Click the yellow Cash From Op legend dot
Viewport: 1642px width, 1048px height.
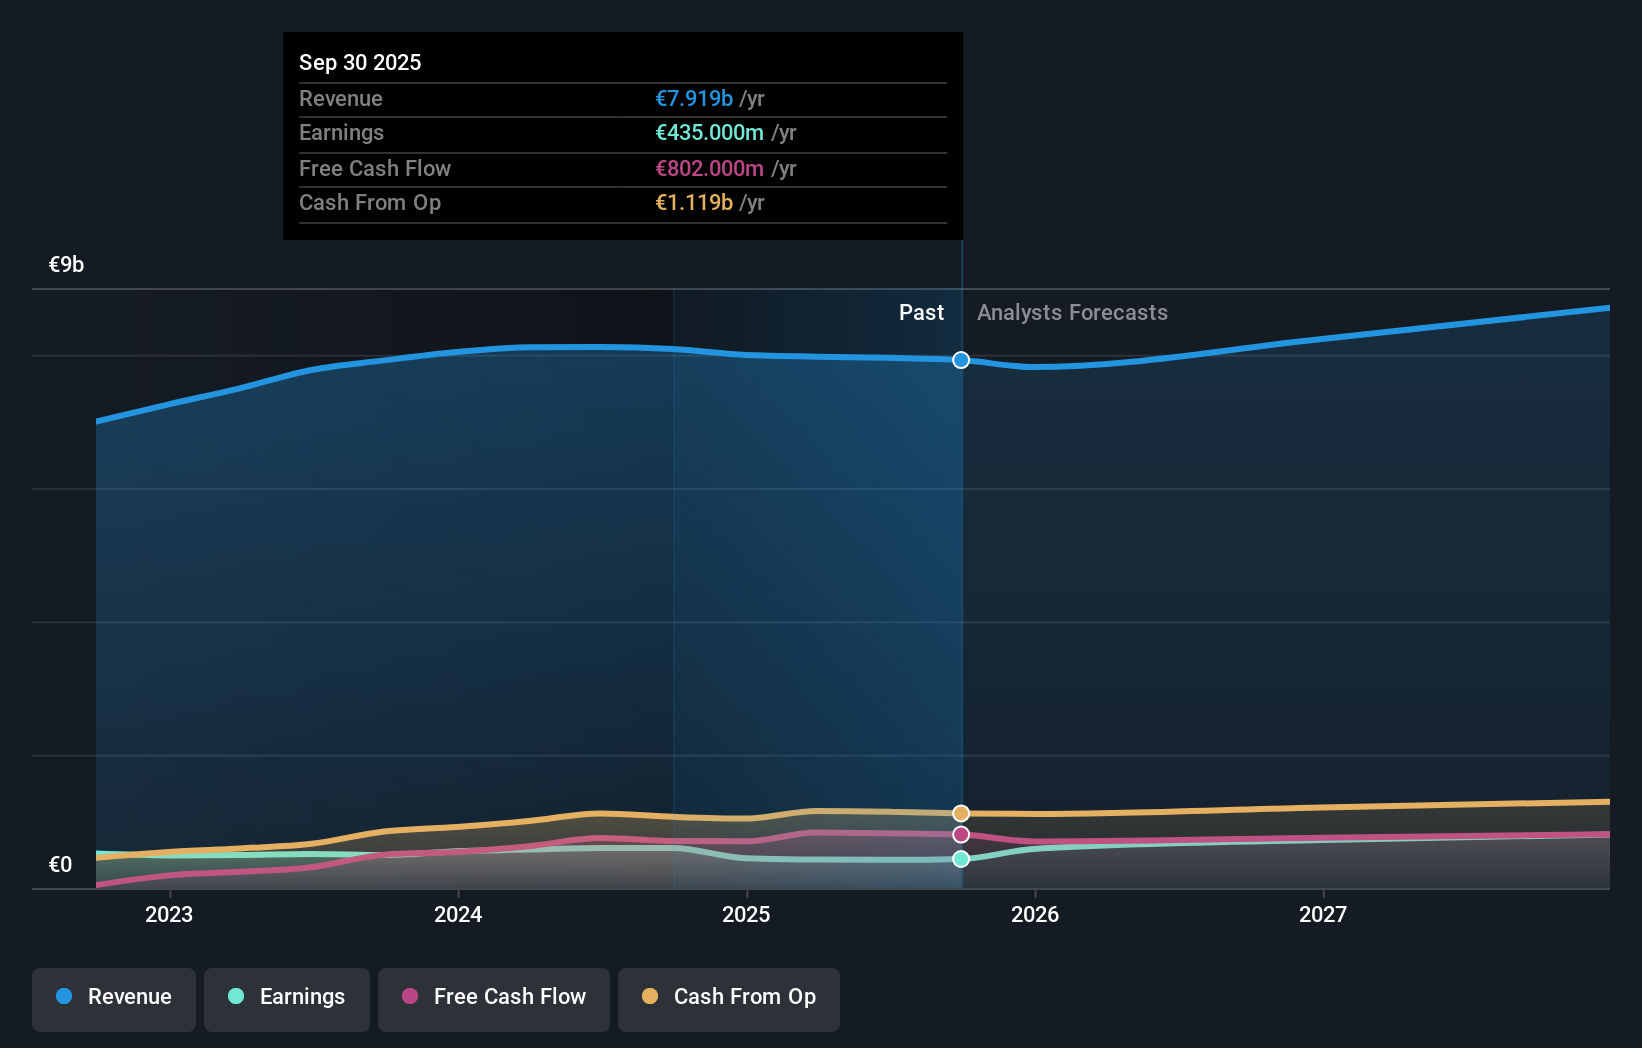pos(649,997)
